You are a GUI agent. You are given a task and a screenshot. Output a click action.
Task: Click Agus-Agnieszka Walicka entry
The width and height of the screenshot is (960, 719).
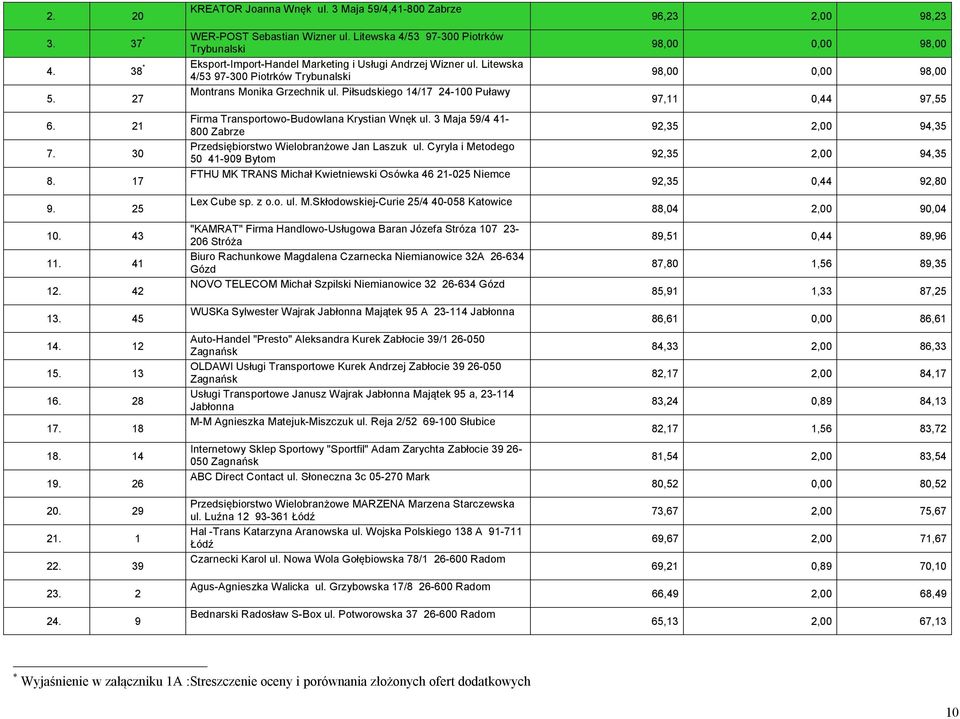tap(358, 594)
